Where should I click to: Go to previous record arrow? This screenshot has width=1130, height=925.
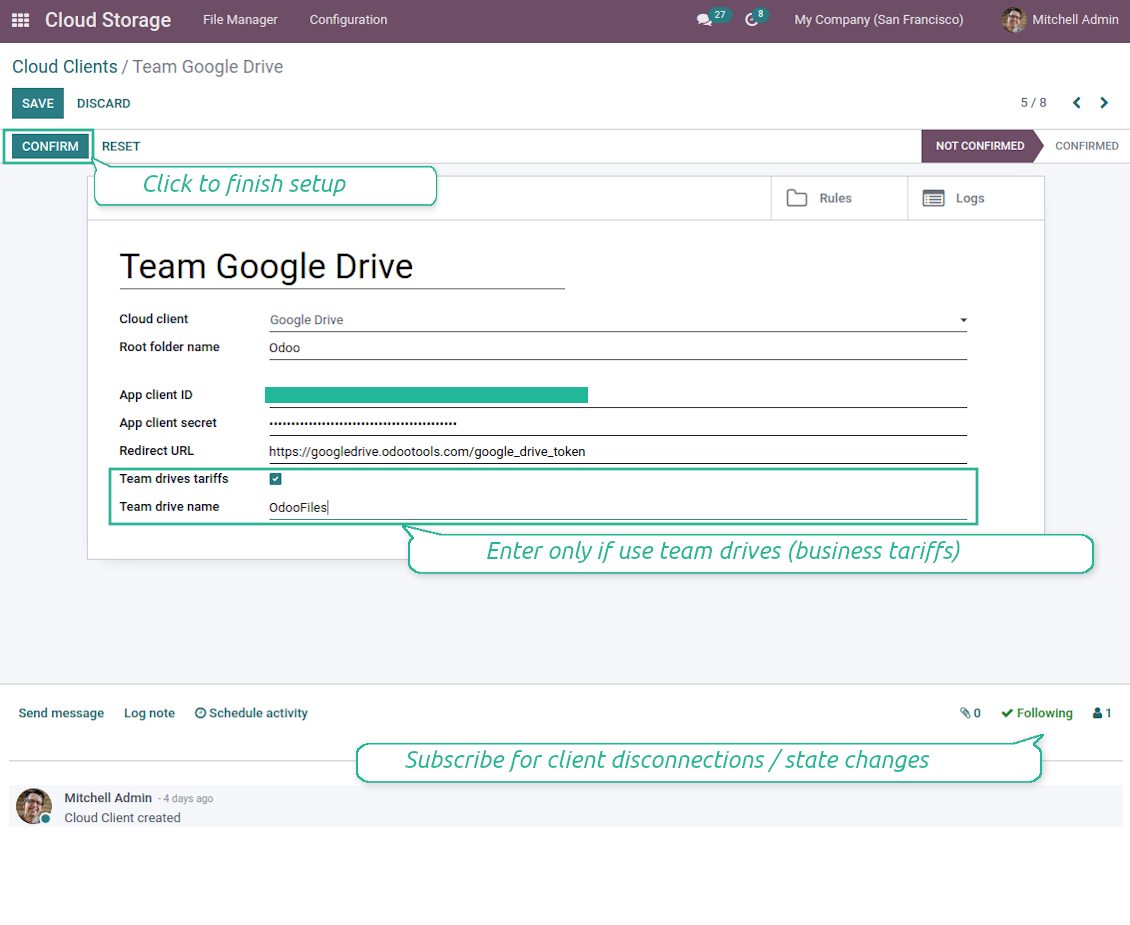pos(1077,103)
